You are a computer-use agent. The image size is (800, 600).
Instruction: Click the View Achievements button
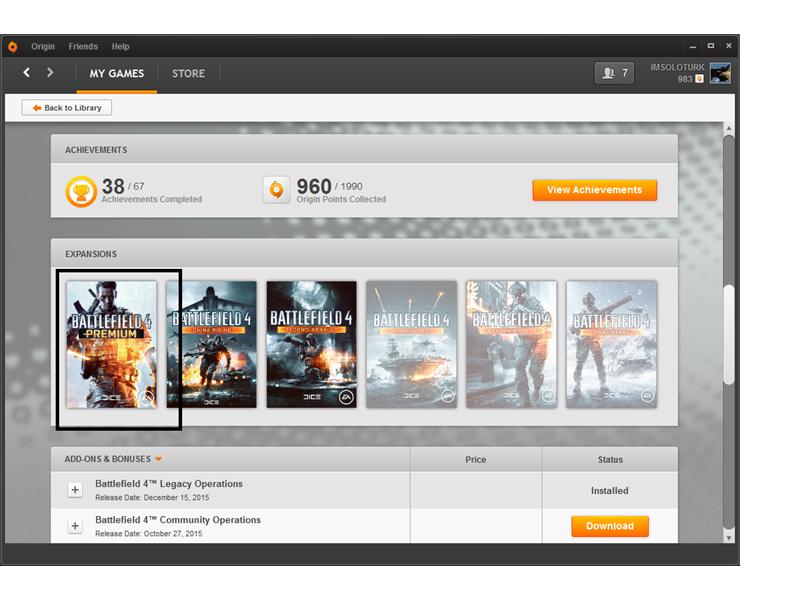click(594, 190)
